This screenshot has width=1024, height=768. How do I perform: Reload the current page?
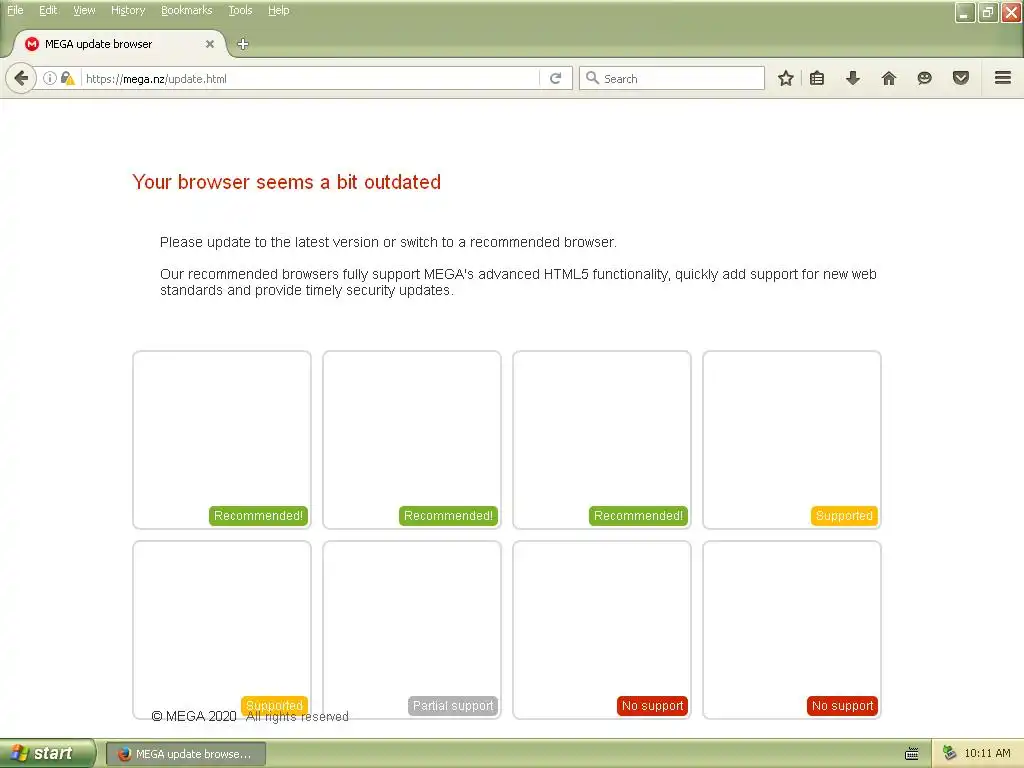(x=556, y=78)
